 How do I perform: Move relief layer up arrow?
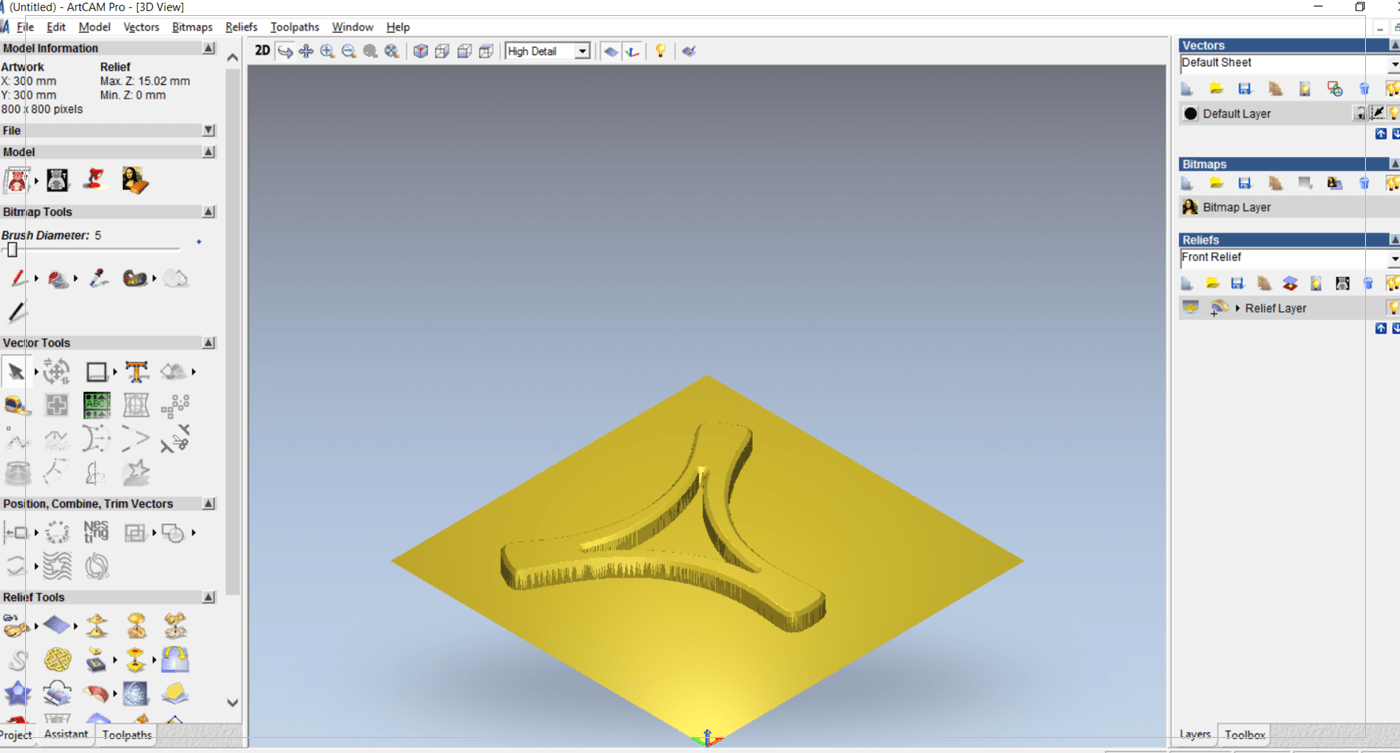coord(1381,328)
